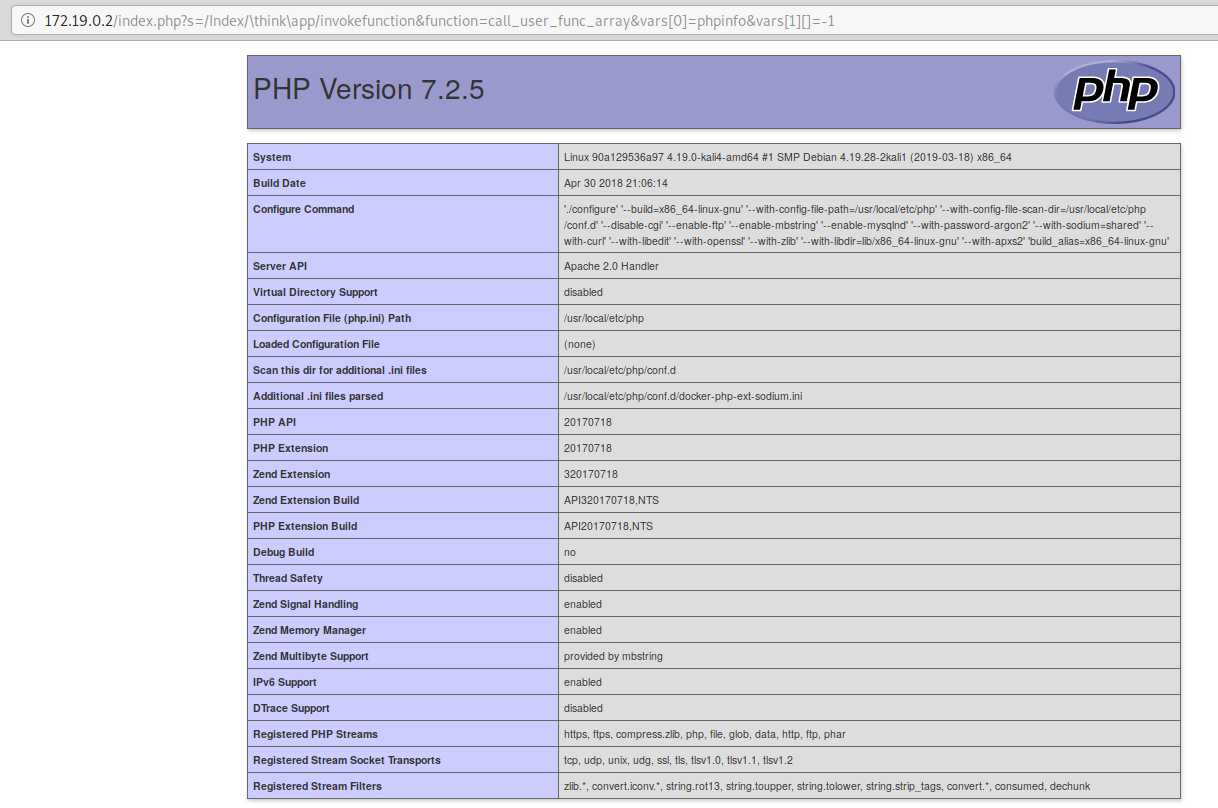Click the PHP Version 7.2.5 header
This screenshot has height=808, width=1218.
click(368, 90)
